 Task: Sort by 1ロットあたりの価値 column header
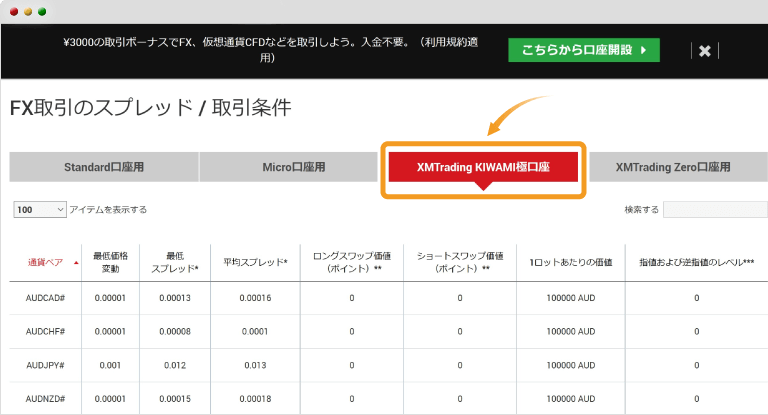(571, 263)
